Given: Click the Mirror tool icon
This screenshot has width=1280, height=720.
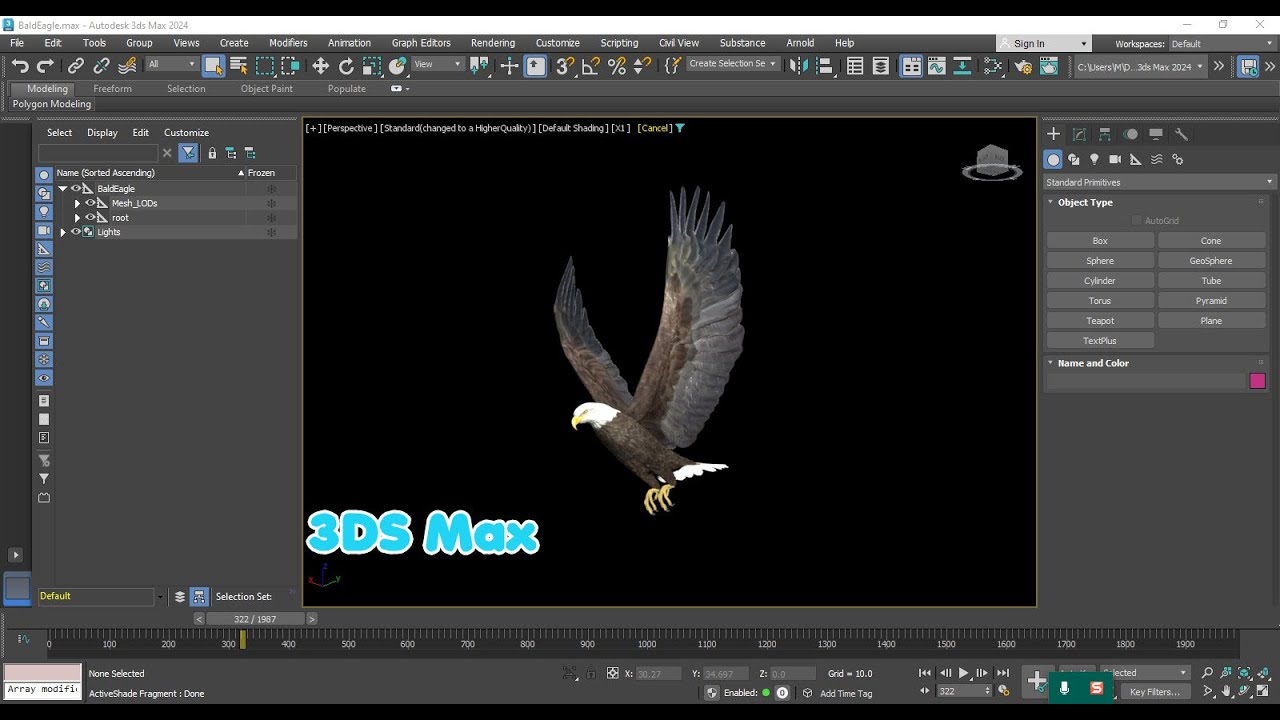Looking at the screenshot, I should click(799, 66).
